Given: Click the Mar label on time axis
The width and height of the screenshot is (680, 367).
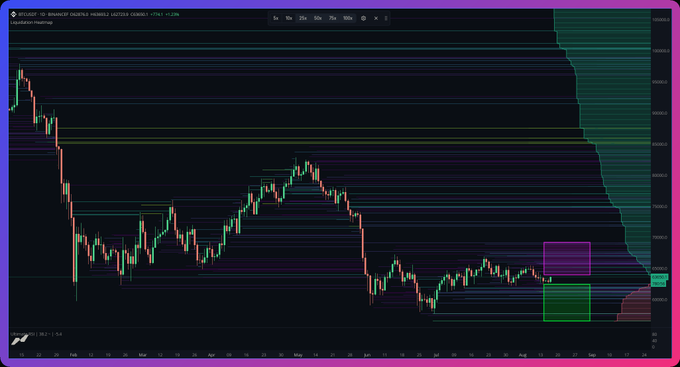Looking at the screenshot, I should pyautogui.click(x=142, y=355).
